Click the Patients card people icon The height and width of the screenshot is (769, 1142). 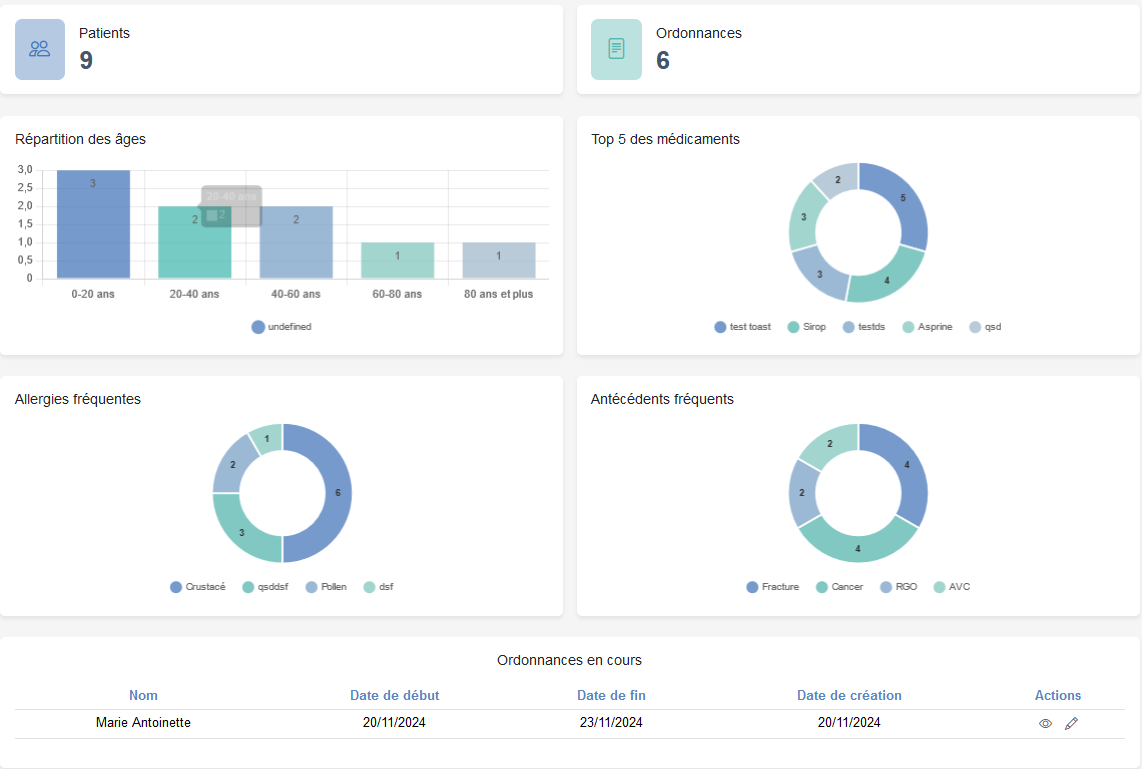click(x=40, y=49)
